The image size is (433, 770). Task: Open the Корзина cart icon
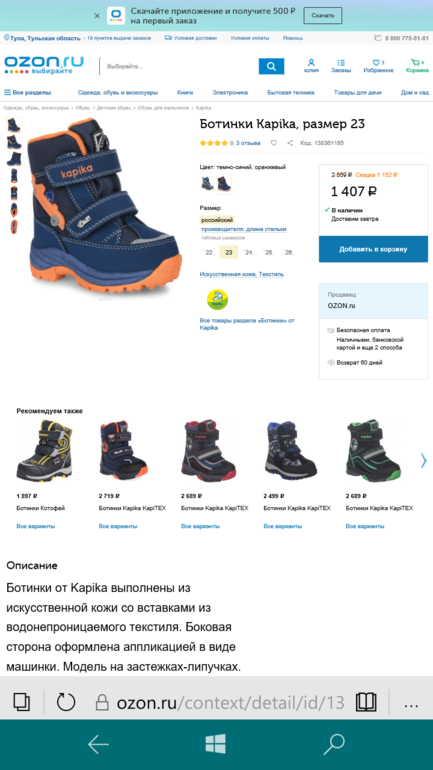(417, 63)
